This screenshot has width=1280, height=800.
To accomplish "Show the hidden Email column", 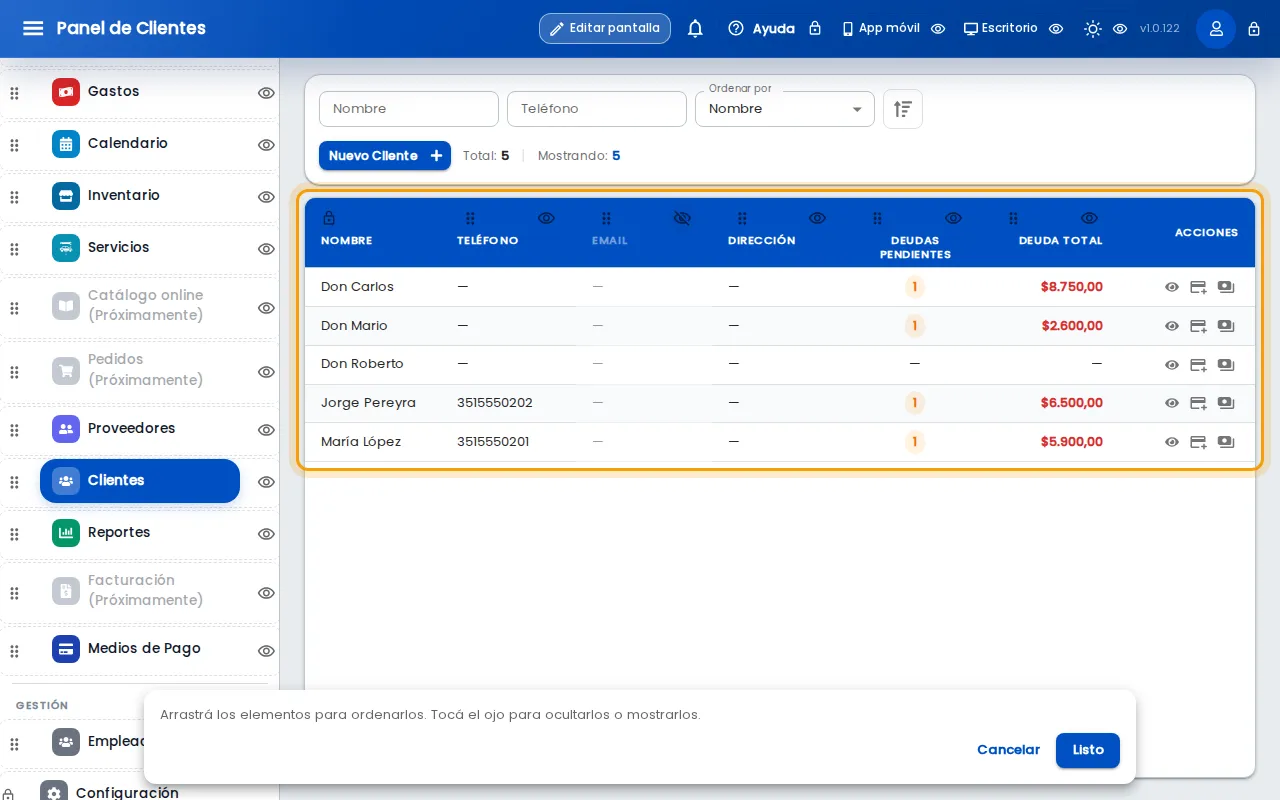I will point(682,218).
